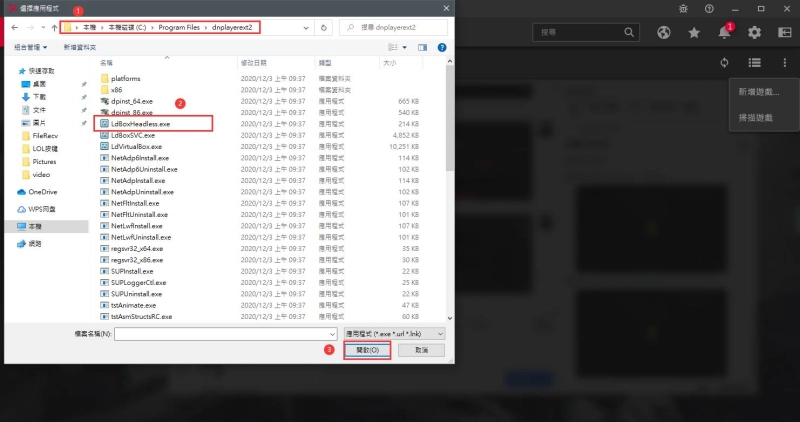Open FileRecv folder in navigation pane
The height and width of the screenshot is (422, 800).
[40, 136]
